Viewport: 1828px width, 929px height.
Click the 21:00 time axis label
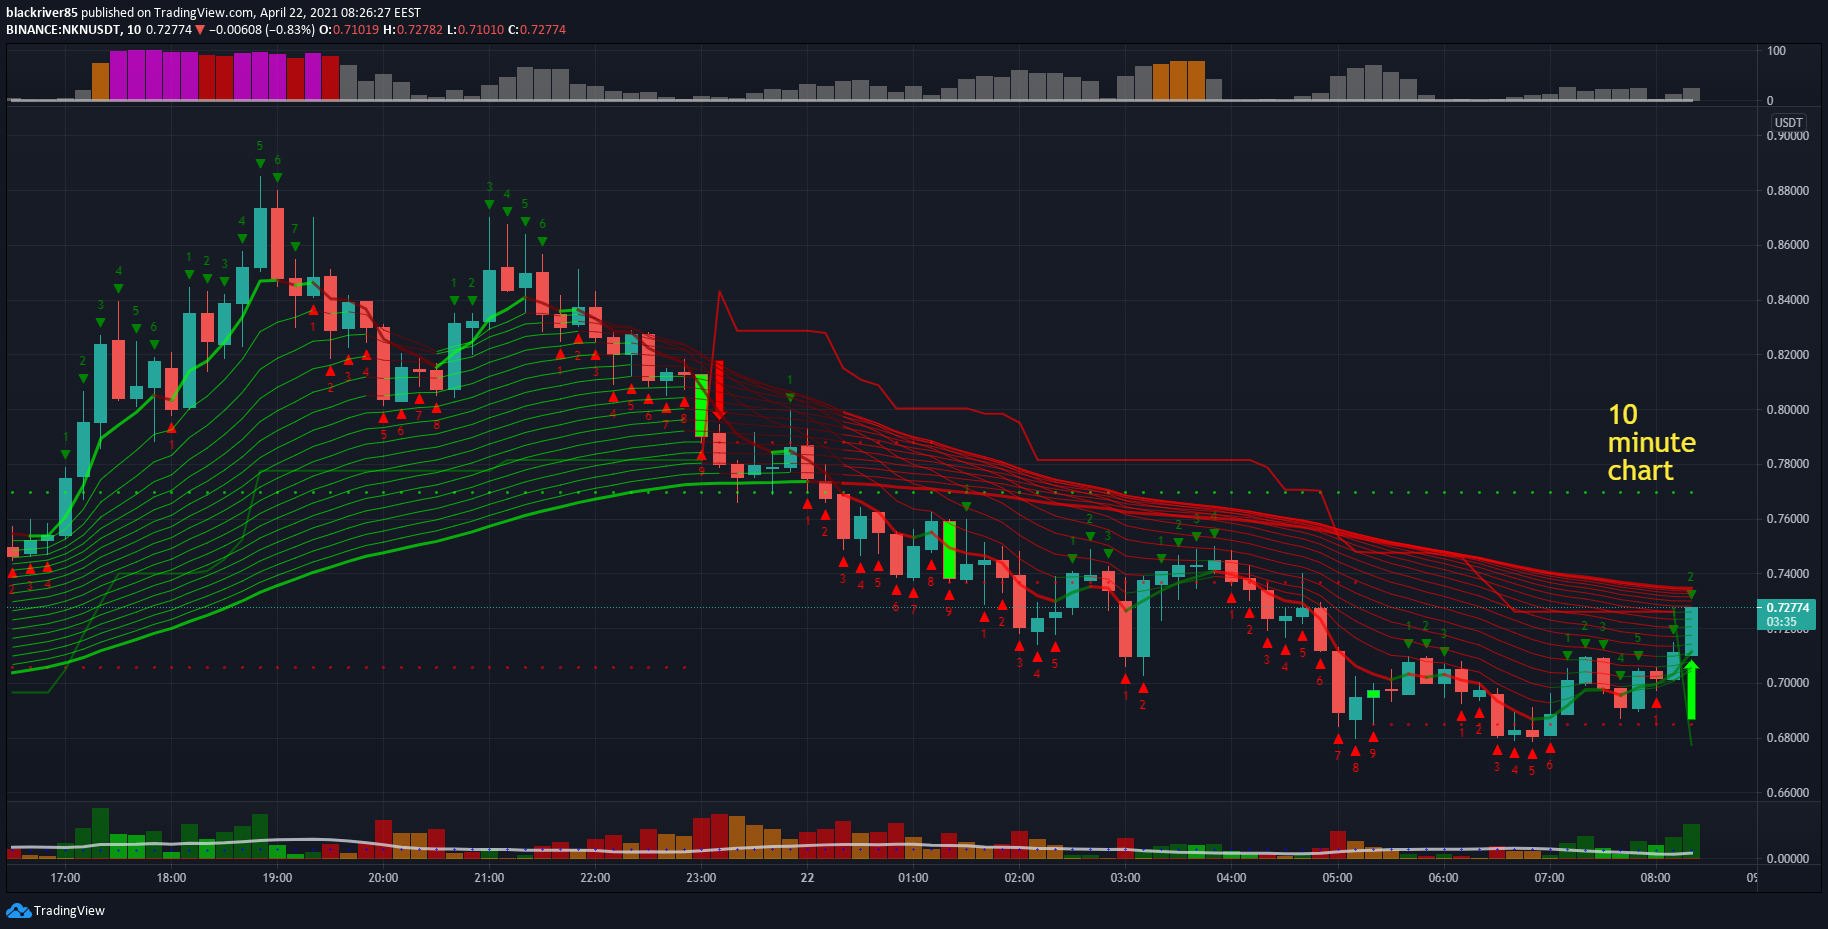point(489,878)
